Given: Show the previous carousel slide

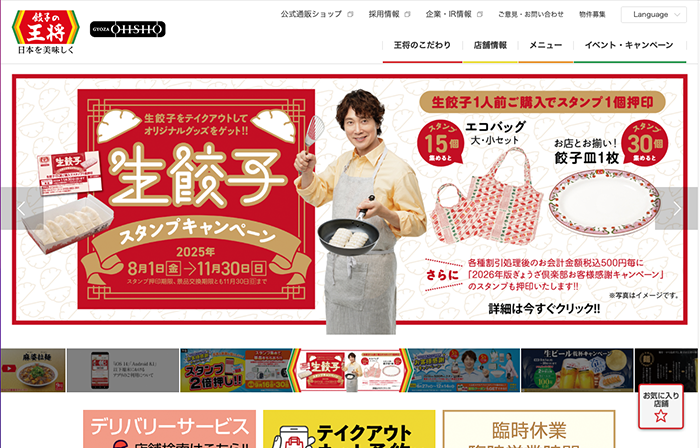Looking at the screenshot, I should 22,208.
